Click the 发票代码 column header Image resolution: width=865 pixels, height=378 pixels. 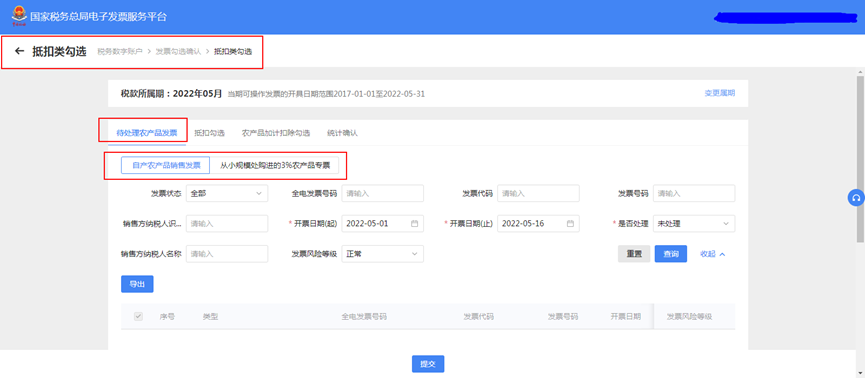coord(478,317)
